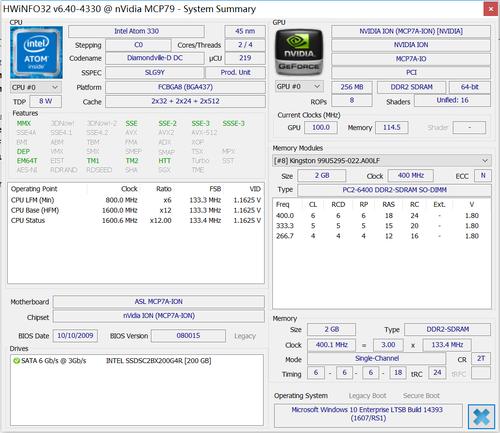Viewport: 500px width, 433px height.
Task: Click the Prod. Unit field
Action: (x=235, y=72)
